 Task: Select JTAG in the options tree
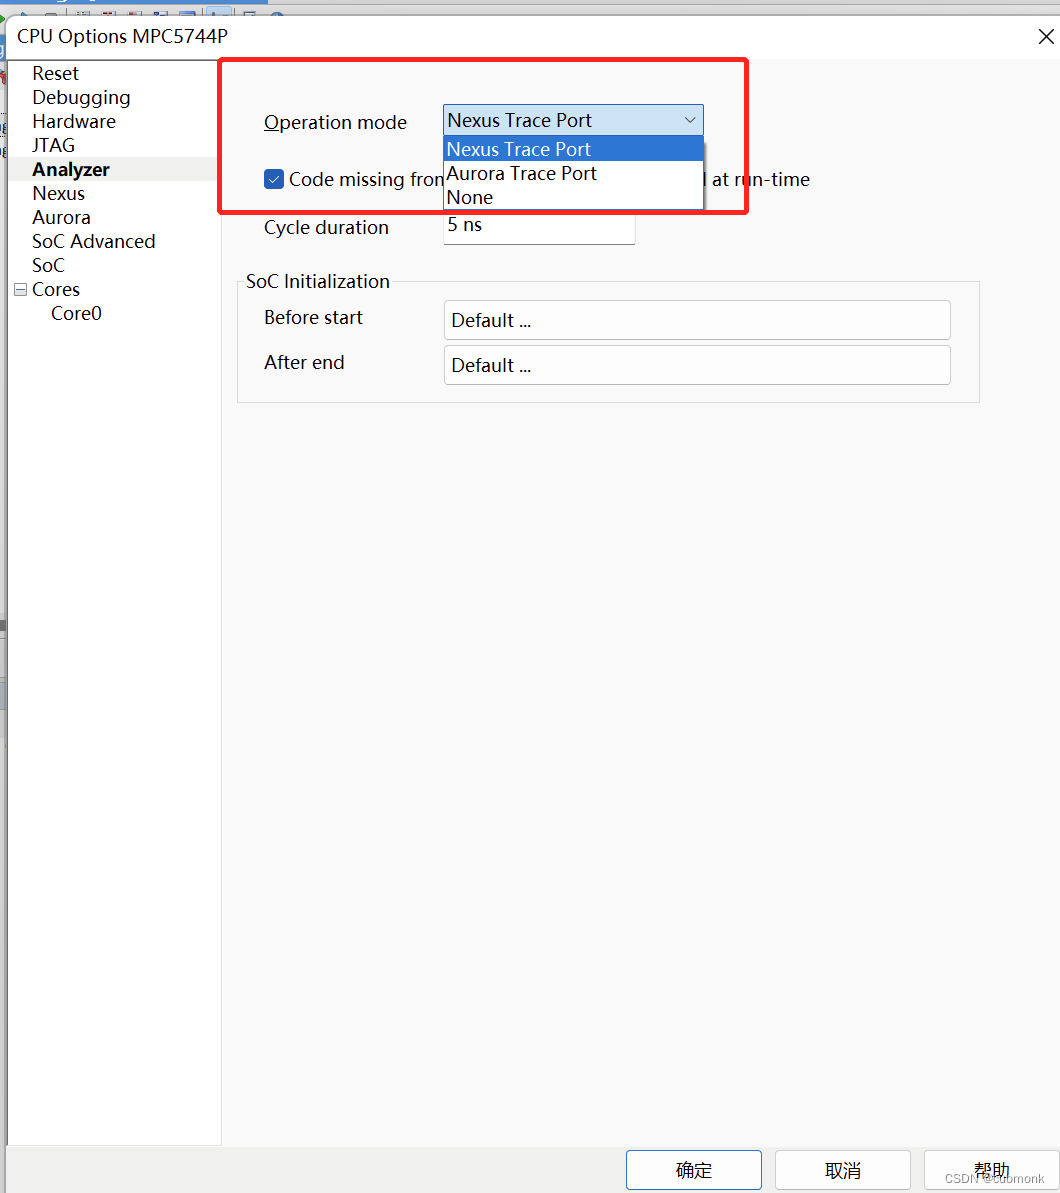click(53, 145)
